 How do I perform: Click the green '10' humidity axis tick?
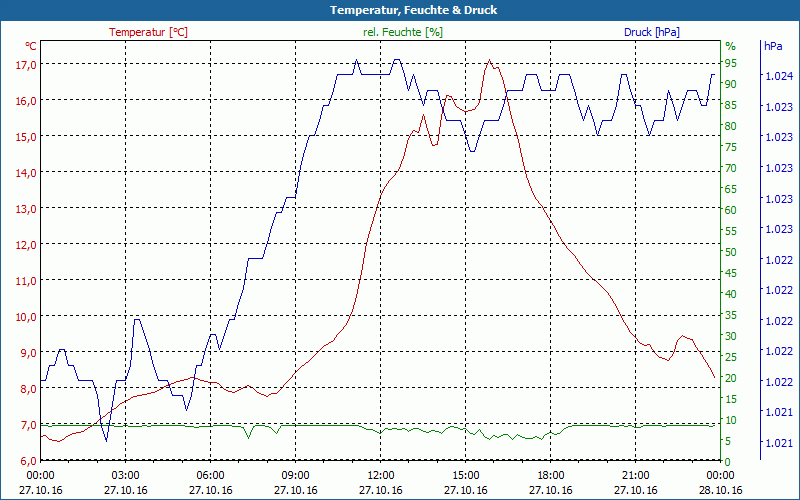coord(731,420)
